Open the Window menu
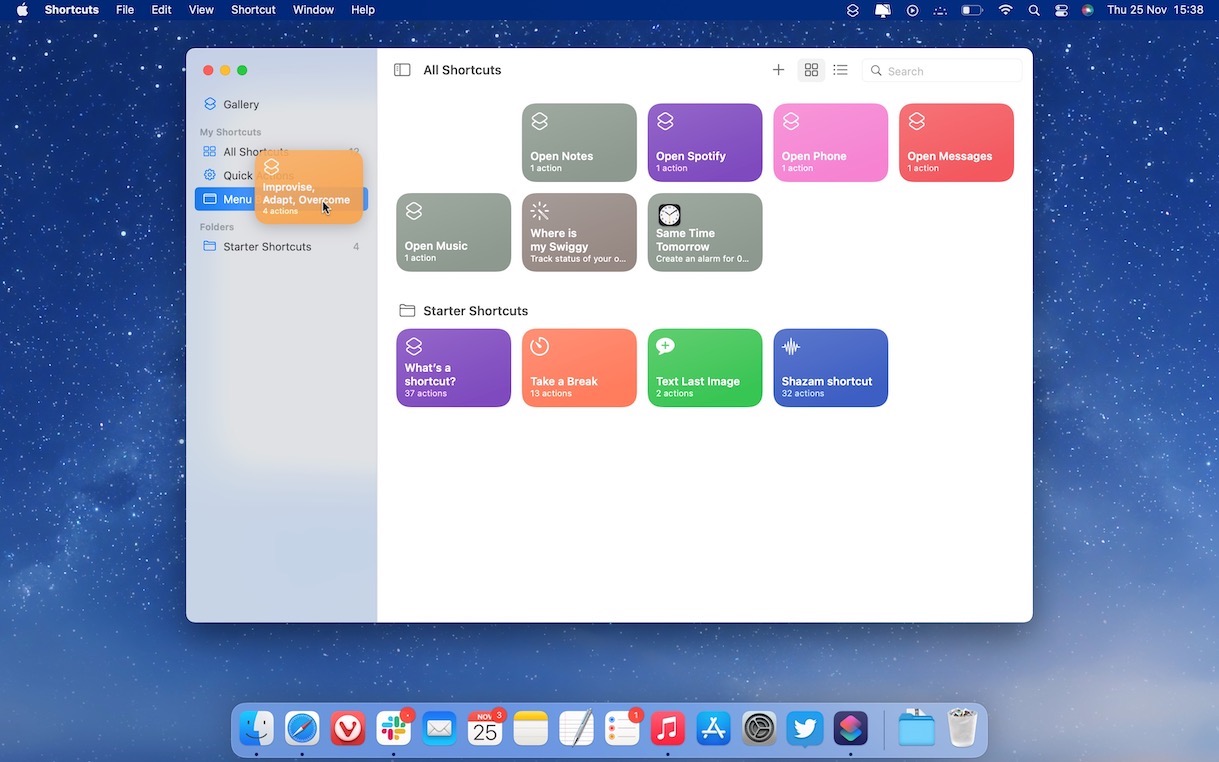1219x762 pixels. 313,10
